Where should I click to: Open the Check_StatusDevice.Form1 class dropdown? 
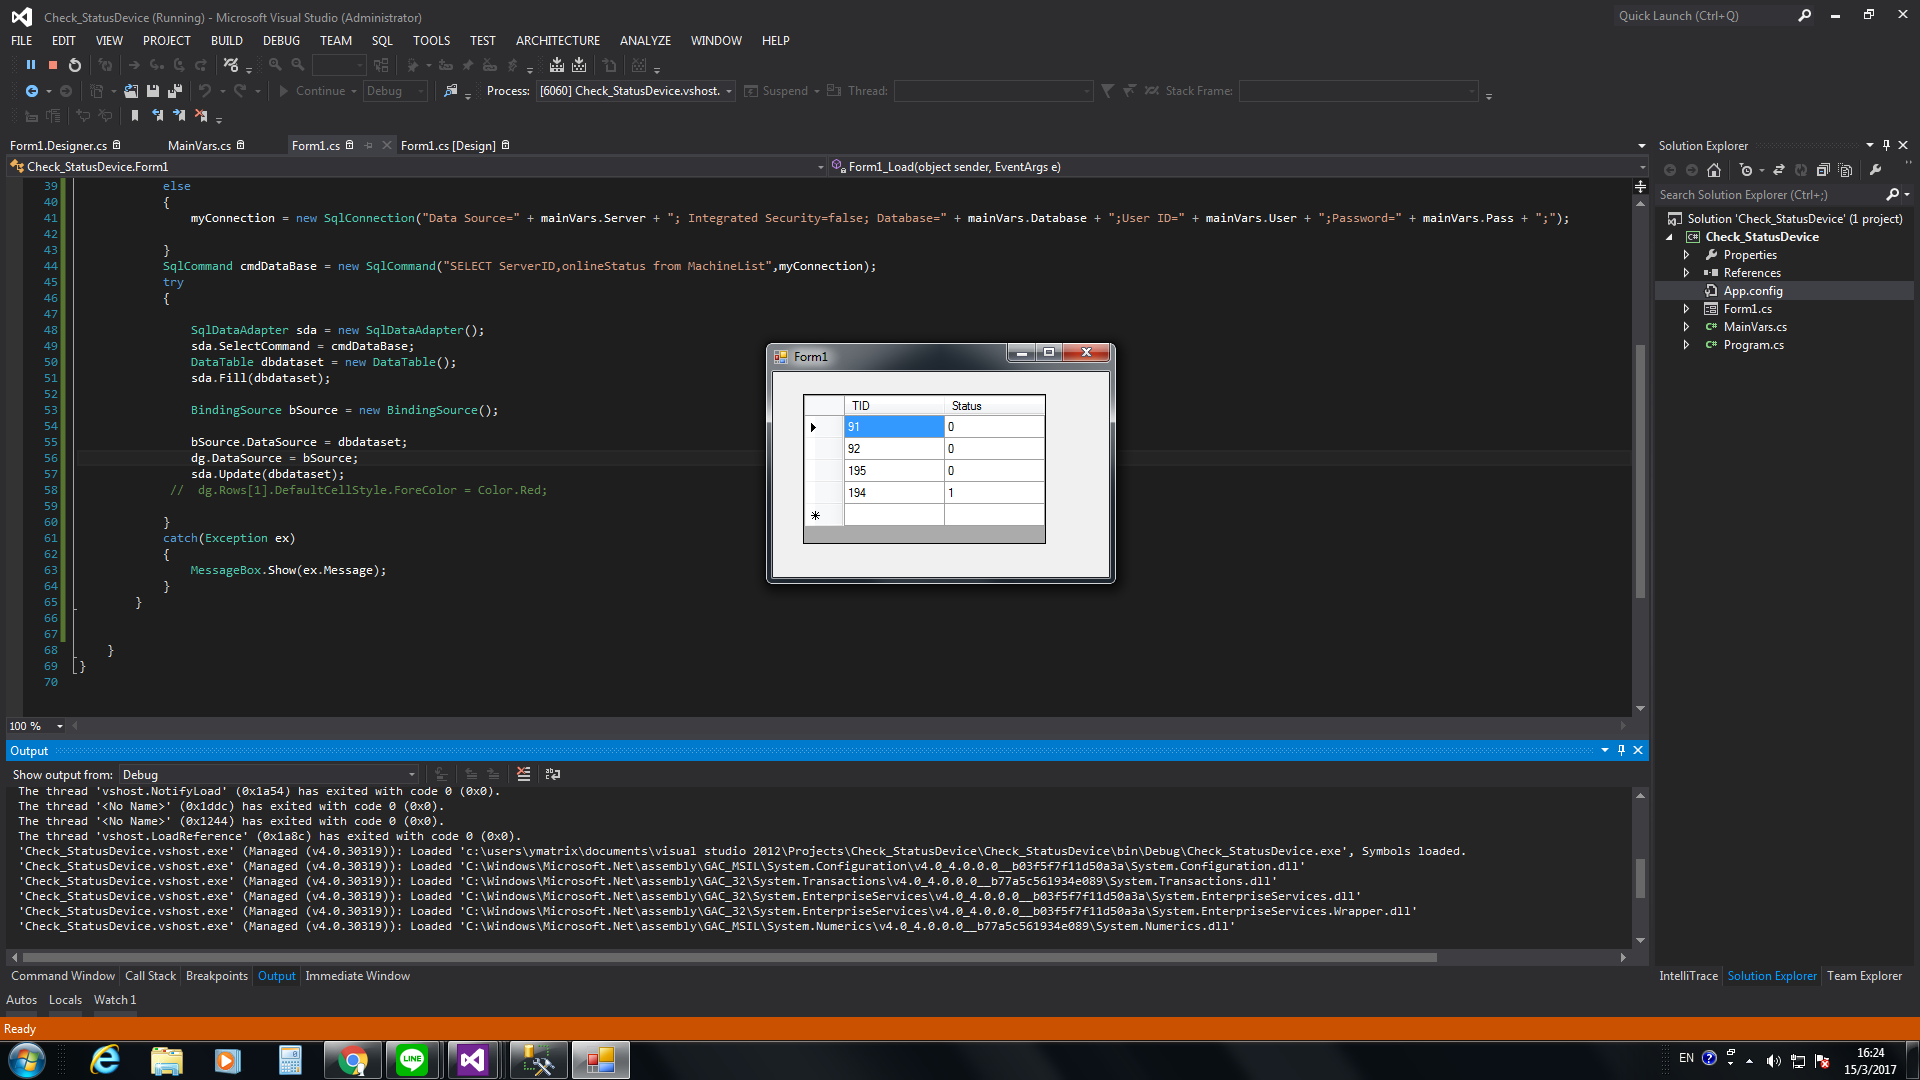[417, 167]
